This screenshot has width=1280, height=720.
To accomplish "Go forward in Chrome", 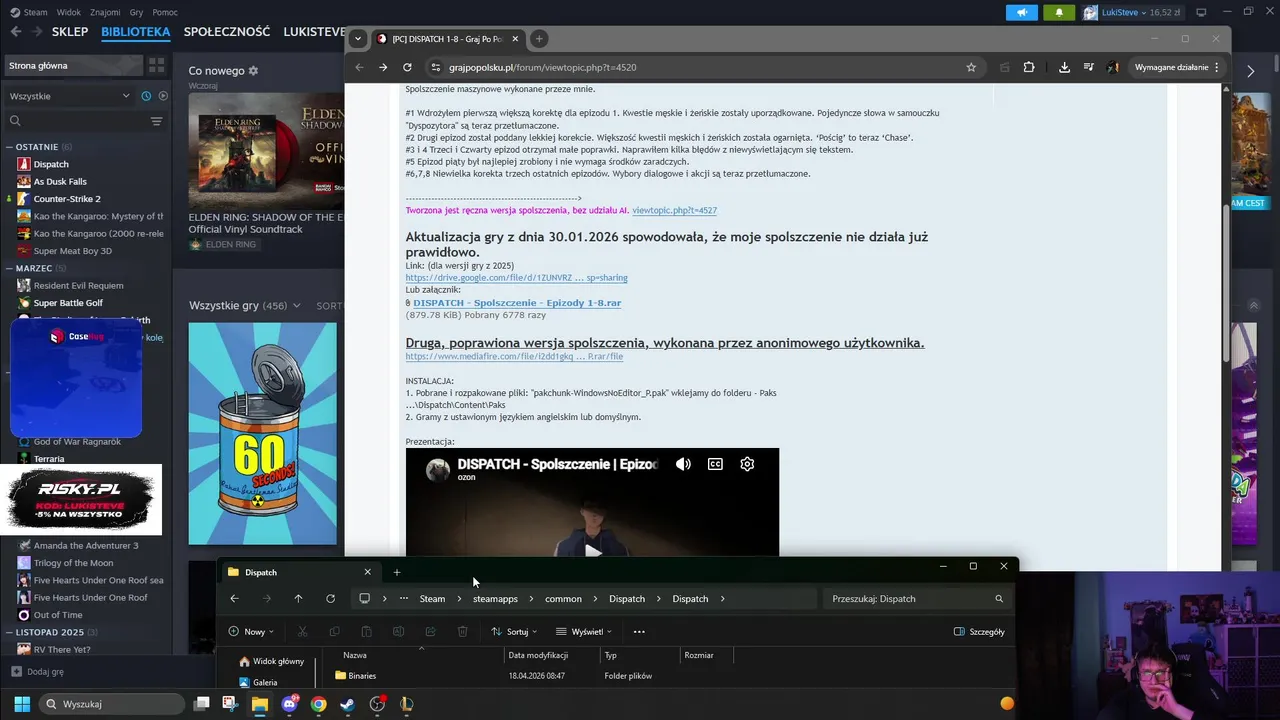I will point(383,67).
